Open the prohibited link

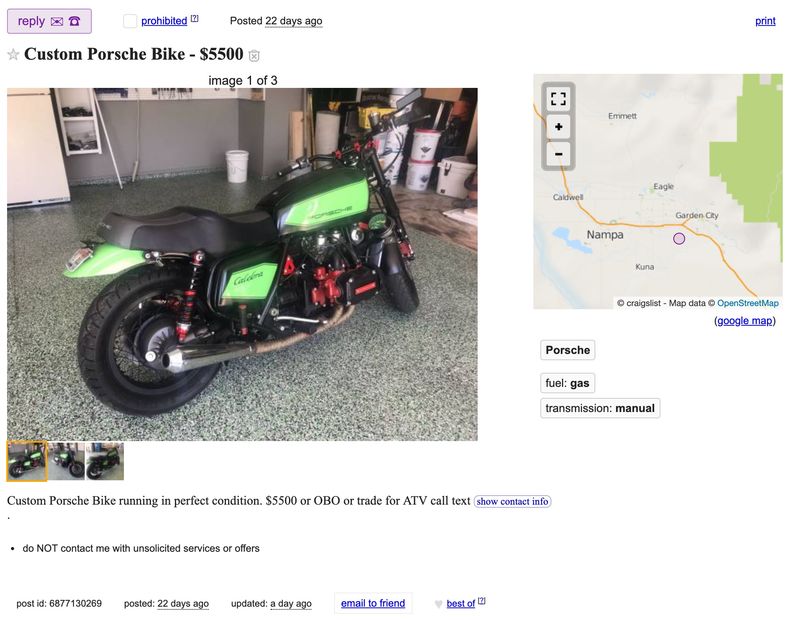[x=164, y=21]
